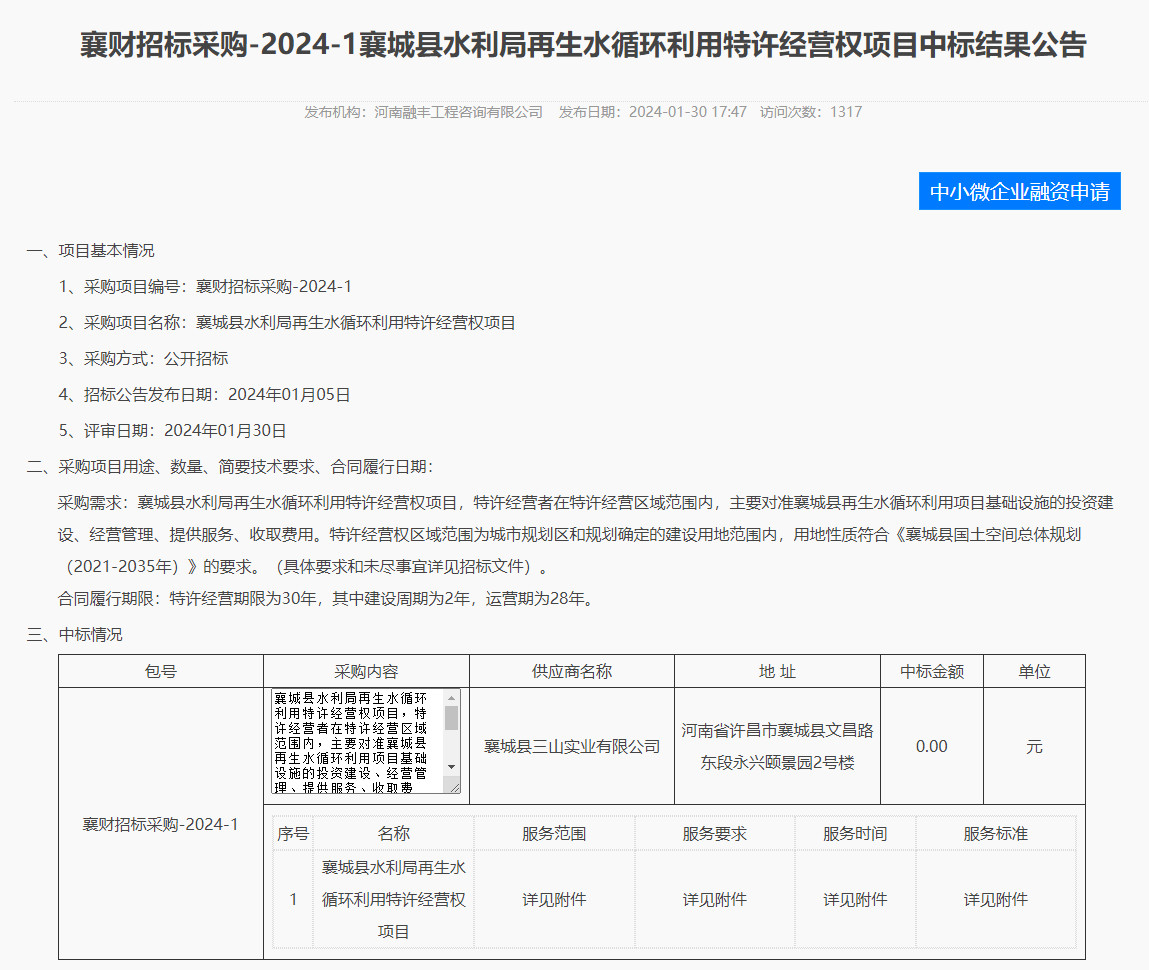Click section heading 一、项目基本情况
Screen dimensions: 1149x970
91,251
